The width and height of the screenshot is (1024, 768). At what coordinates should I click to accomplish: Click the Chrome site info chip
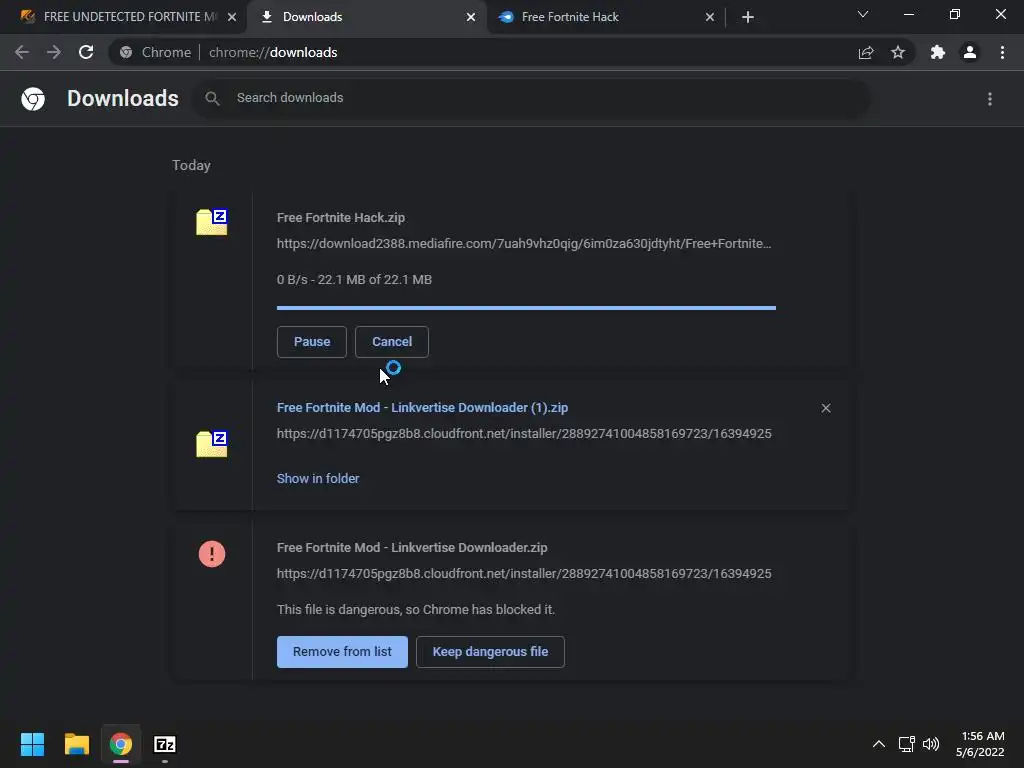coord(155,52)
